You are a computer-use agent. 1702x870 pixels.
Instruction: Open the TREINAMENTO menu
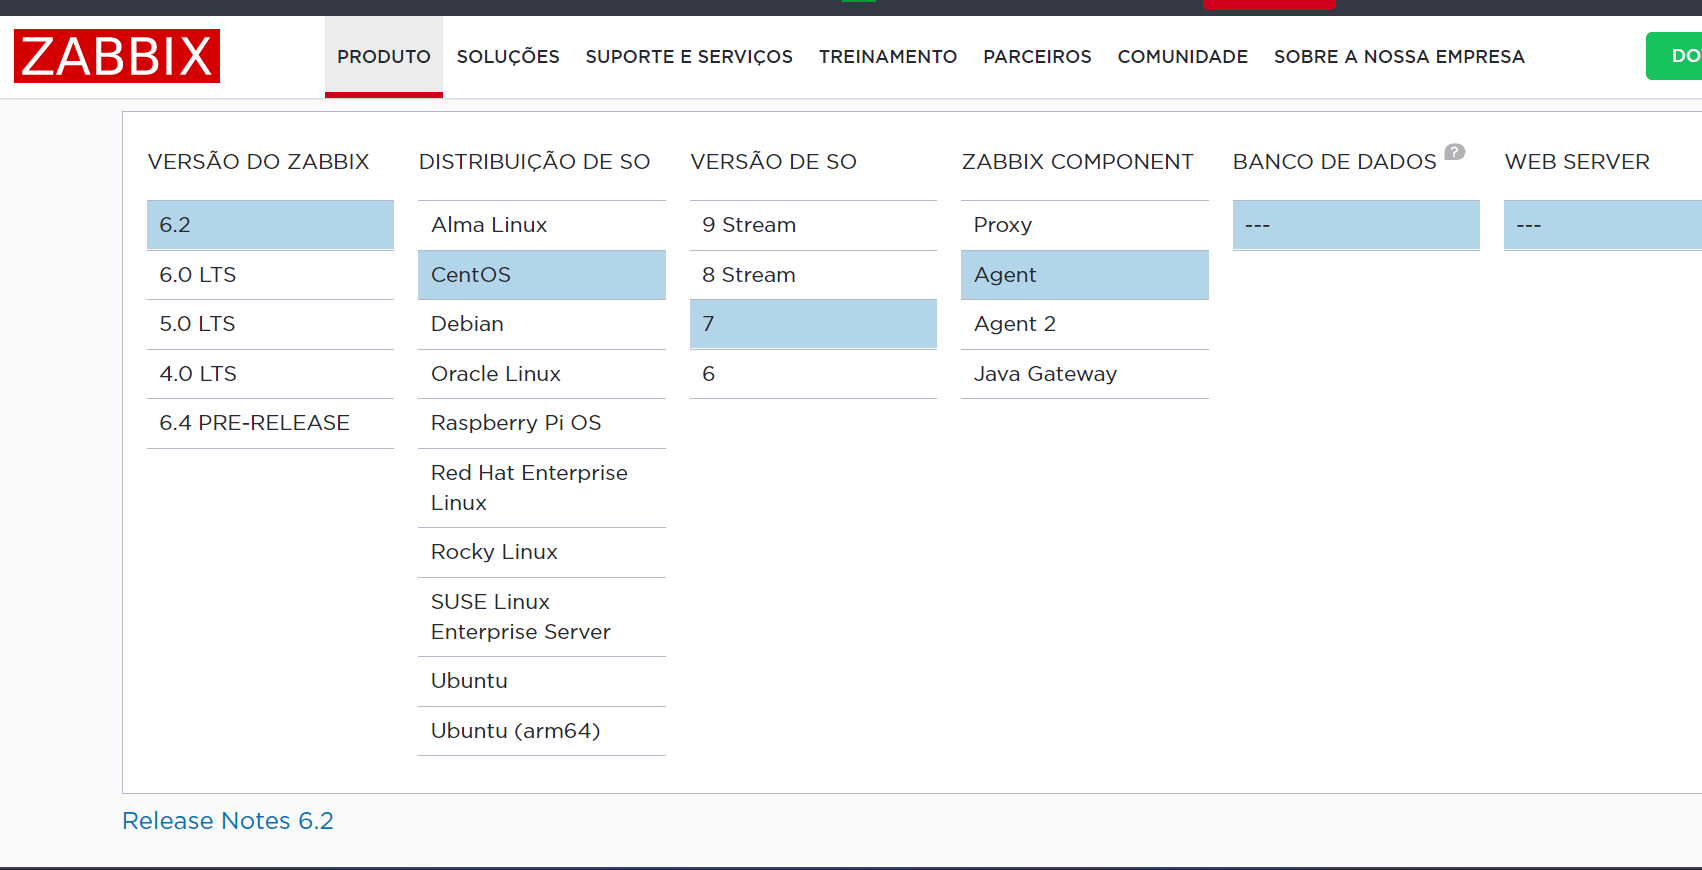coord(888,57)
